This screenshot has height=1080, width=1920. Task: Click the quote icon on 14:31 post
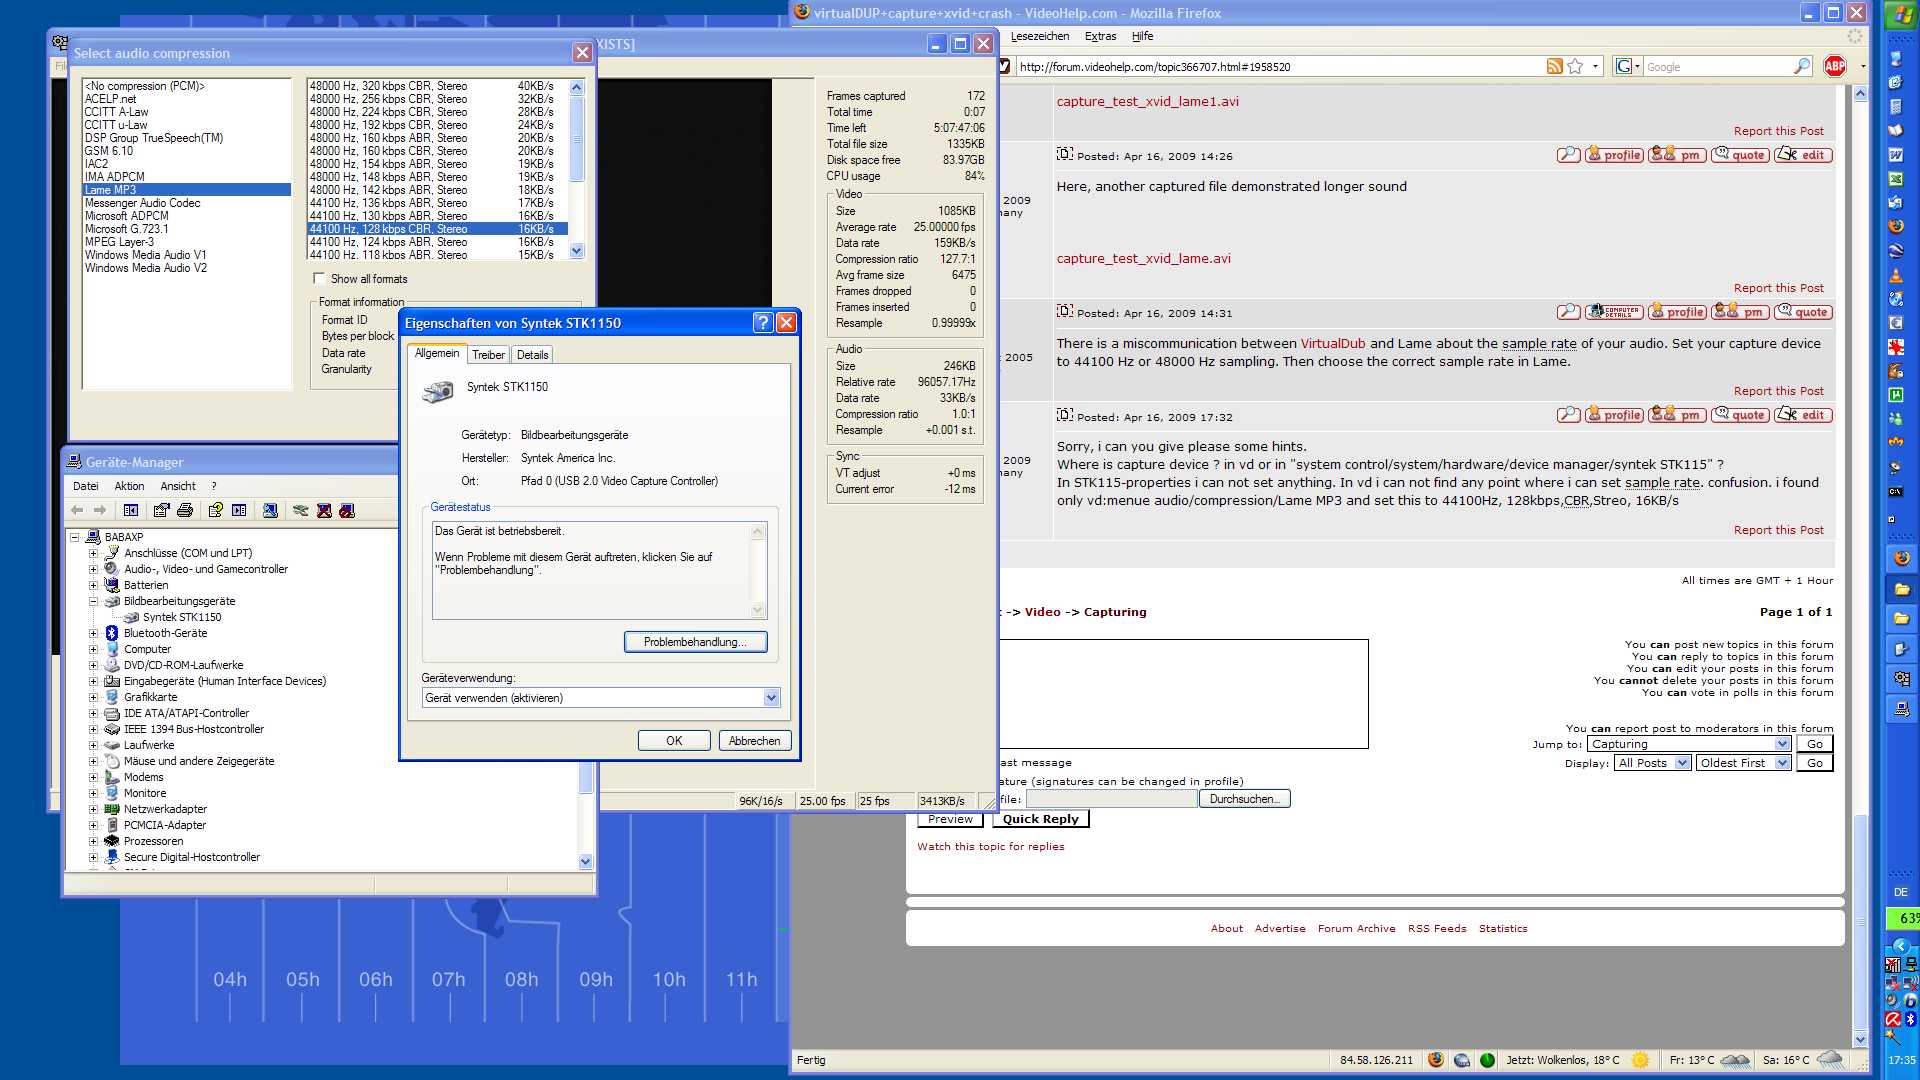(1803, 312)
